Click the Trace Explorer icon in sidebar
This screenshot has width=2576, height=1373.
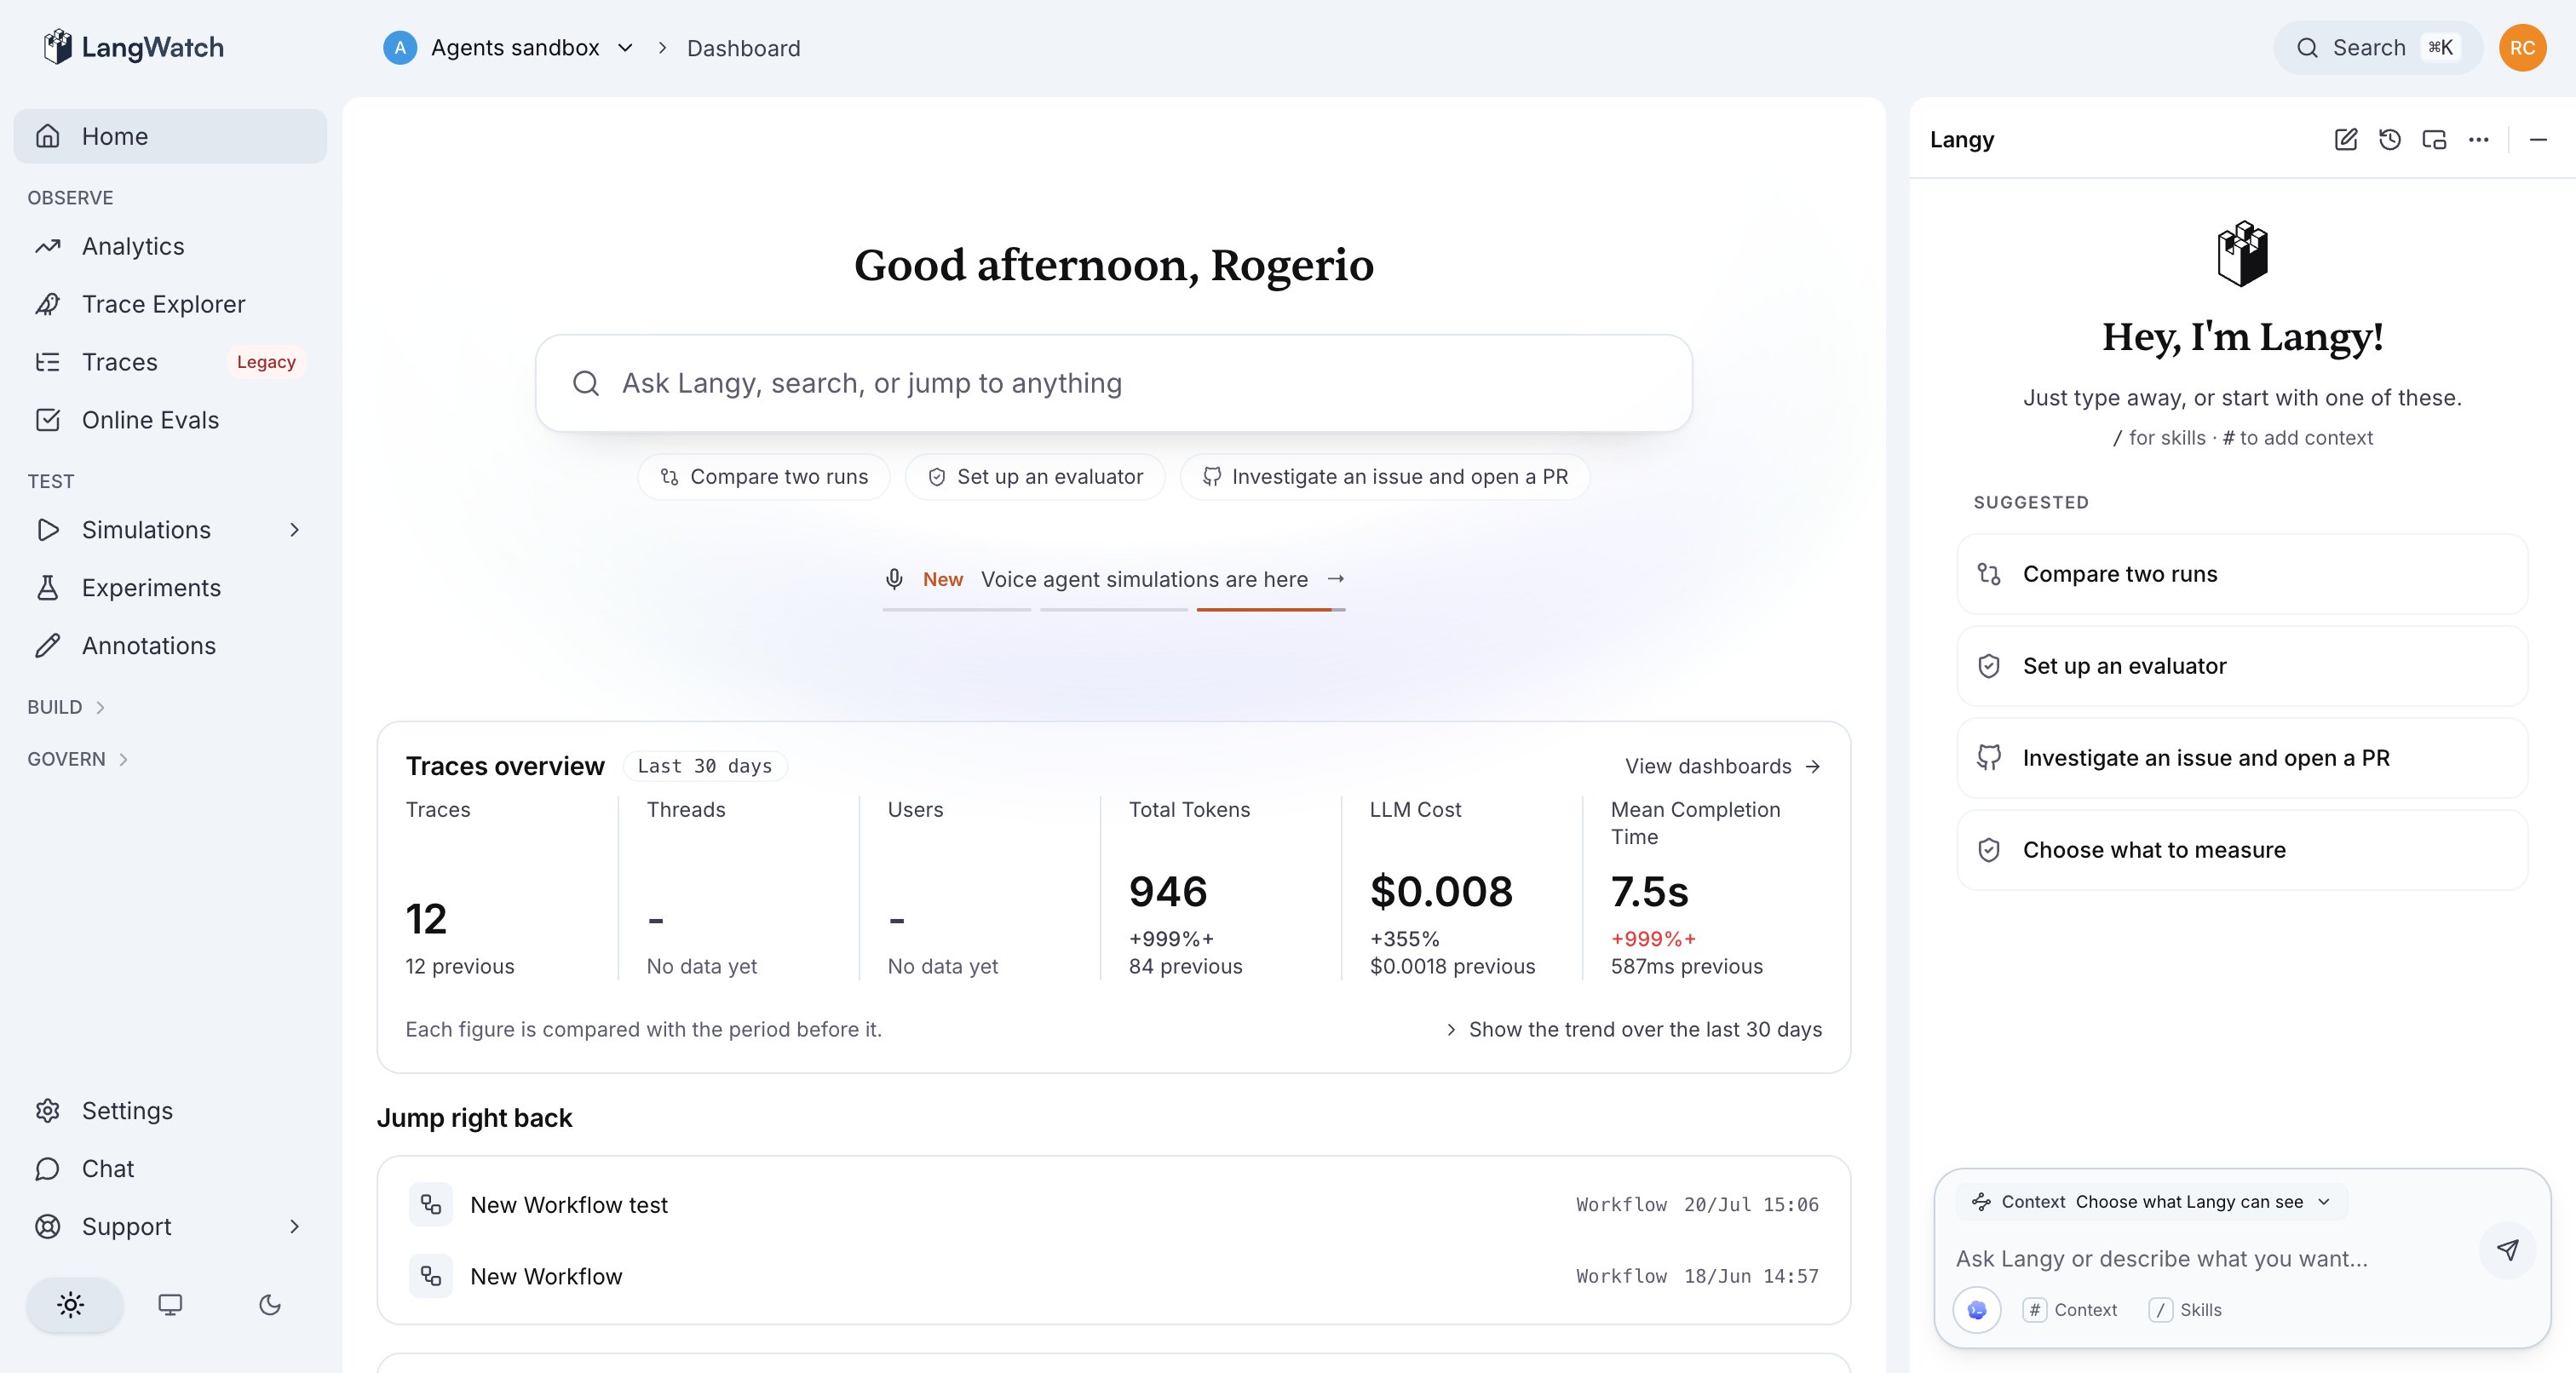point(48,304)
